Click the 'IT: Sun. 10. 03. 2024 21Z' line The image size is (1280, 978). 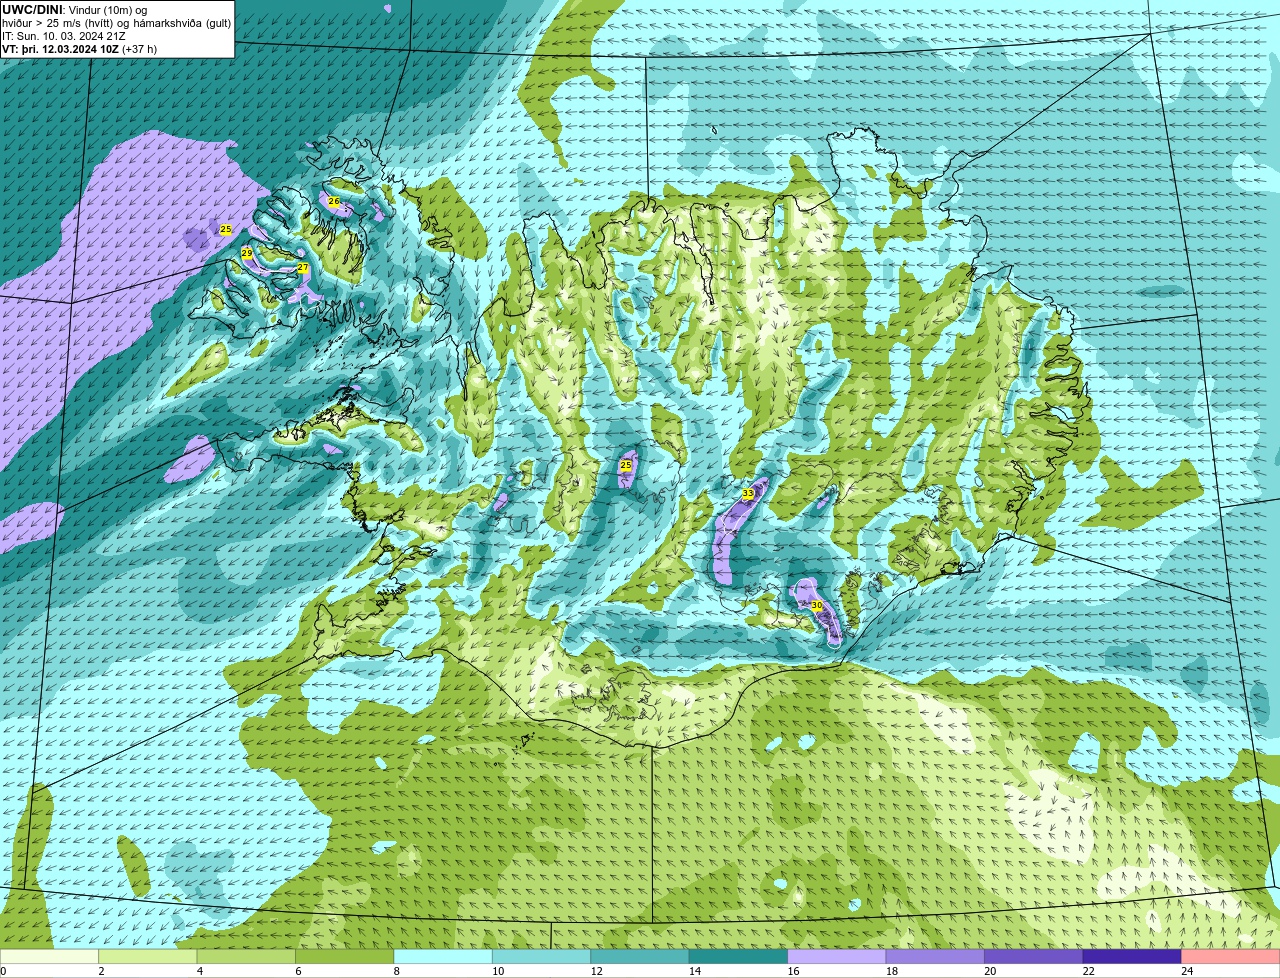click(x=63, y=36)
